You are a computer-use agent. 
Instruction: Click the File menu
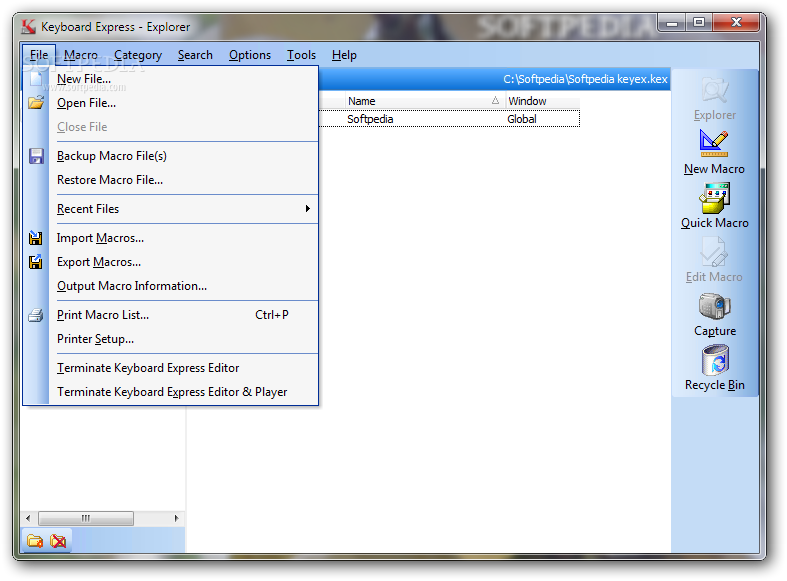click(39, 55)
